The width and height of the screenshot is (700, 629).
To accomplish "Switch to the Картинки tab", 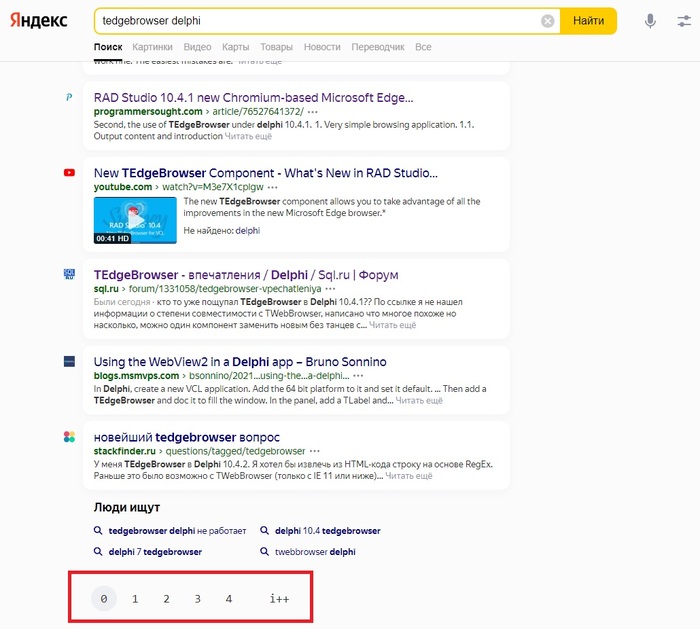I will tap(152, 47).
